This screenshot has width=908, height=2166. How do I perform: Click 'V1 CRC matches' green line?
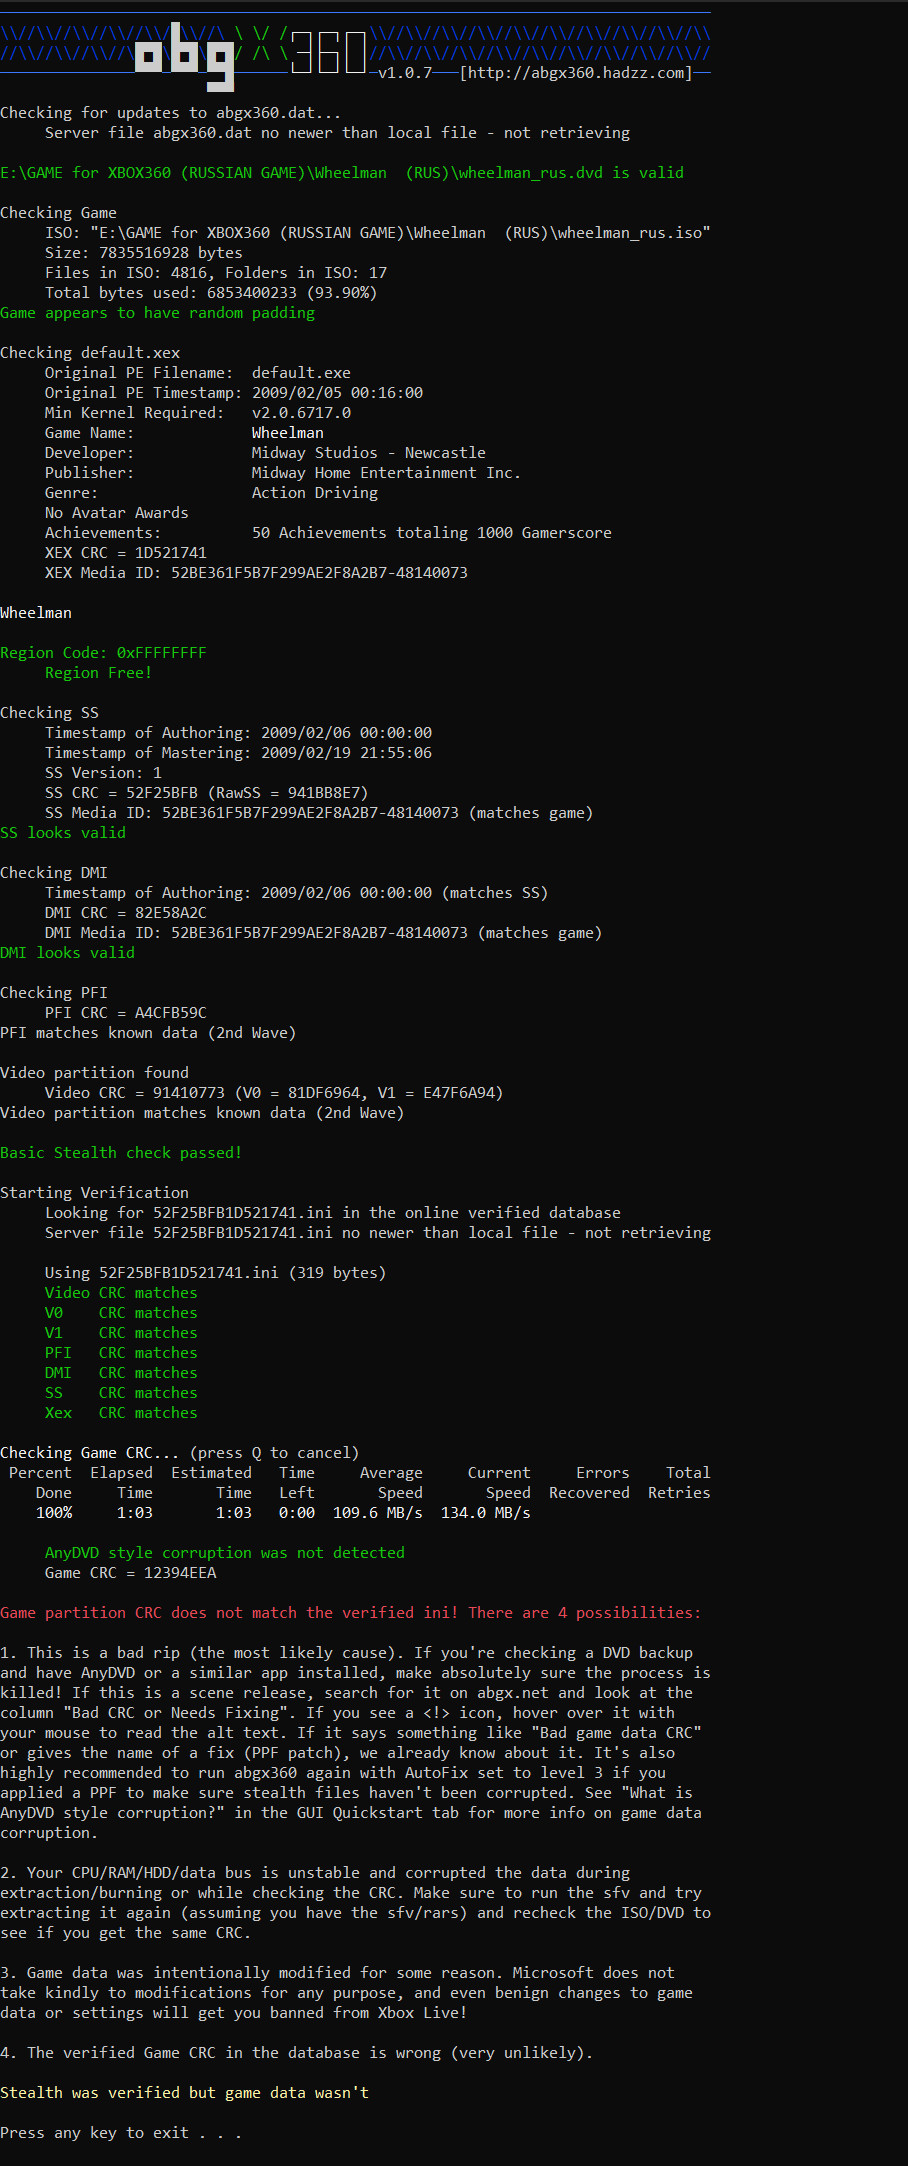[x=121, y=1333]
